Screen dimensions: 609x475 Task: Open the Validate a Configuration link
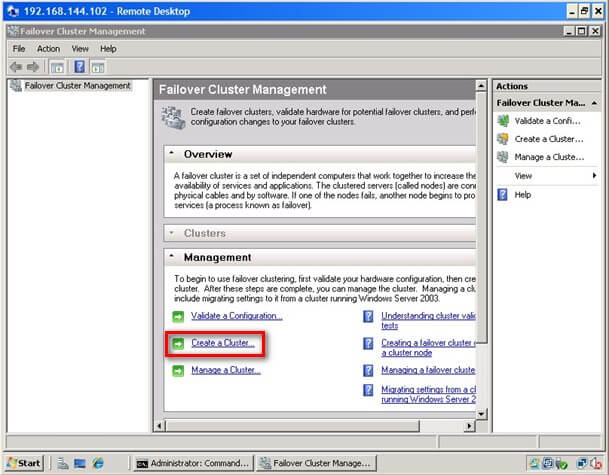237,316
